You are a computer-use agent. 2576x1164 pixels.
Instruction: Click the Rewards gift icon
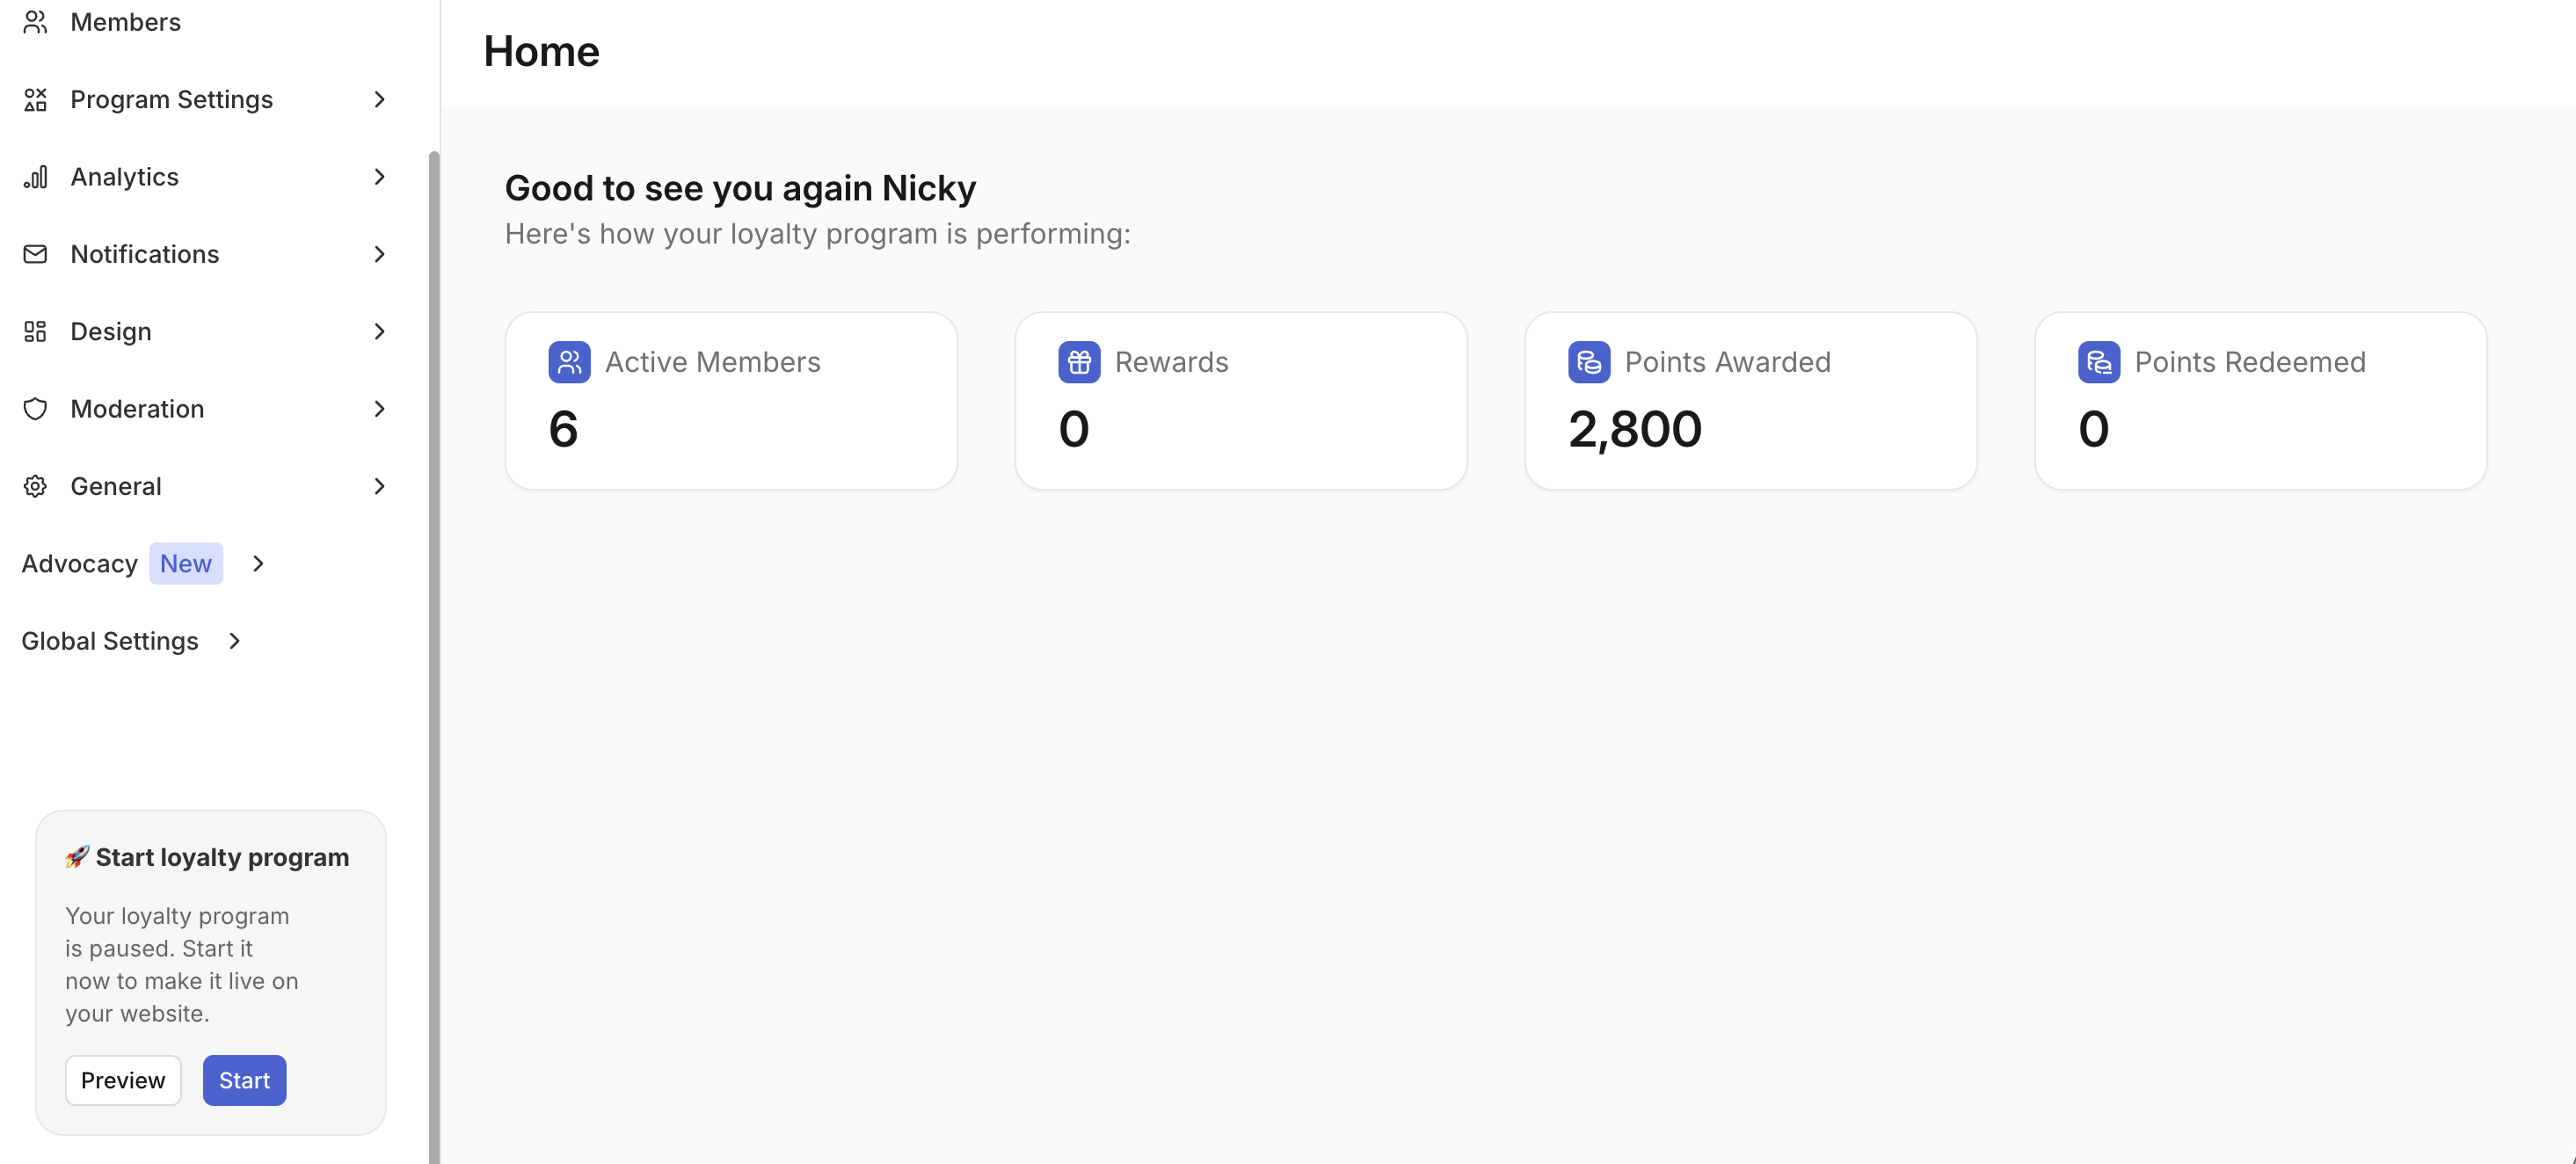(x=1079, y=362)
